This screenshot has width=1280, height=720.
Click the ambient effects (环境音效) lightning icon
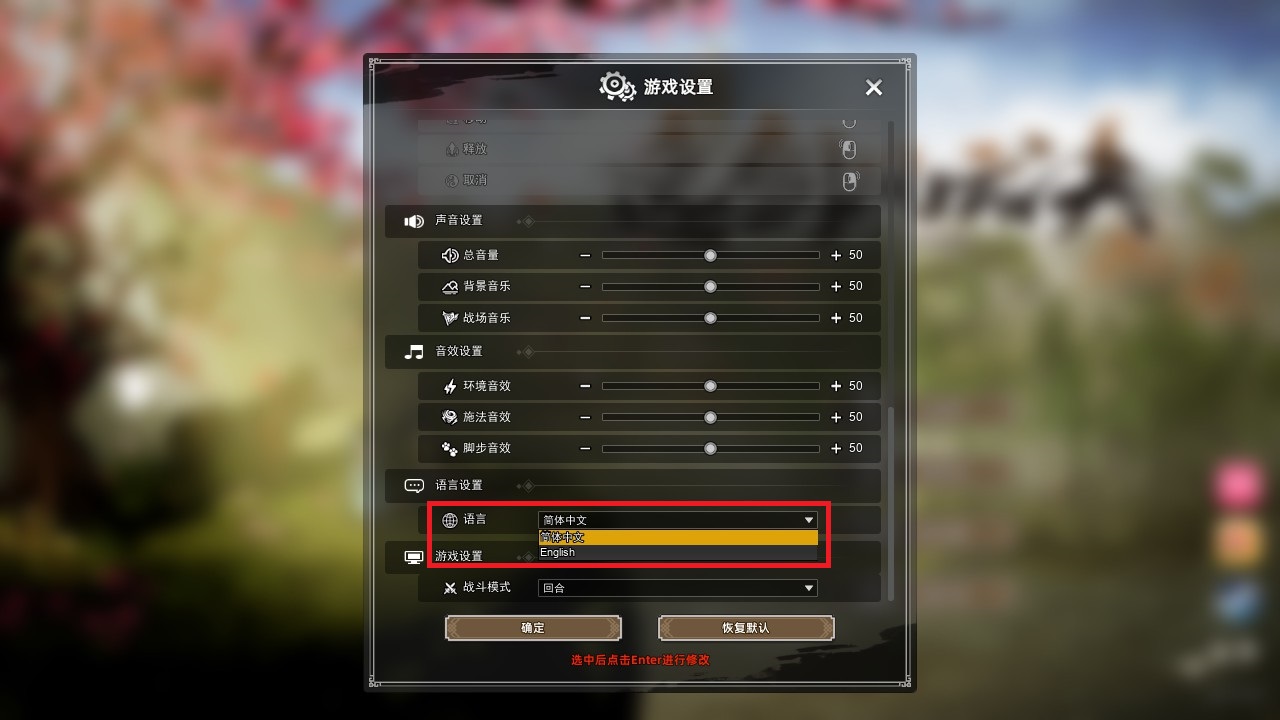(450, 386)
